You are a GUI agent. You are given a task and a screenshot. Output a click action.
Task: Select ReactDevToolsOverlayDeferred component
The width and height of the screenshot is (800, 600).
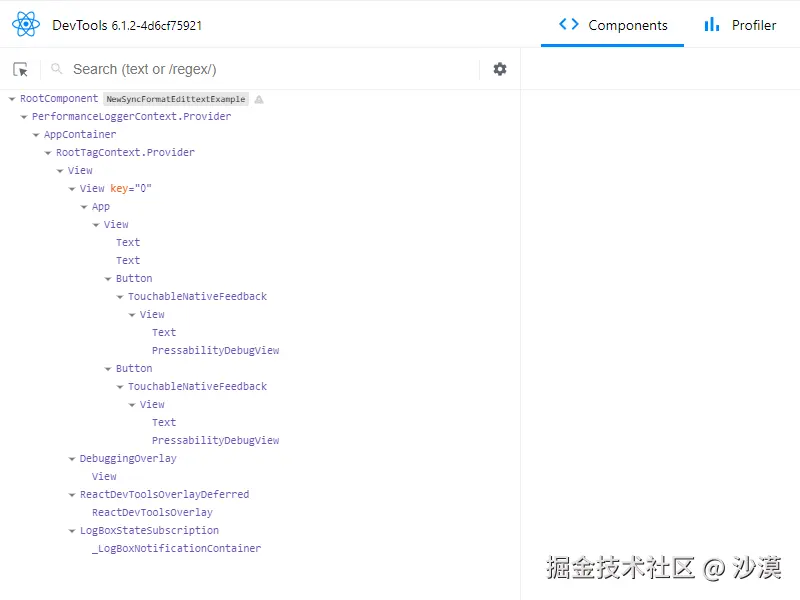coord(165,494)
